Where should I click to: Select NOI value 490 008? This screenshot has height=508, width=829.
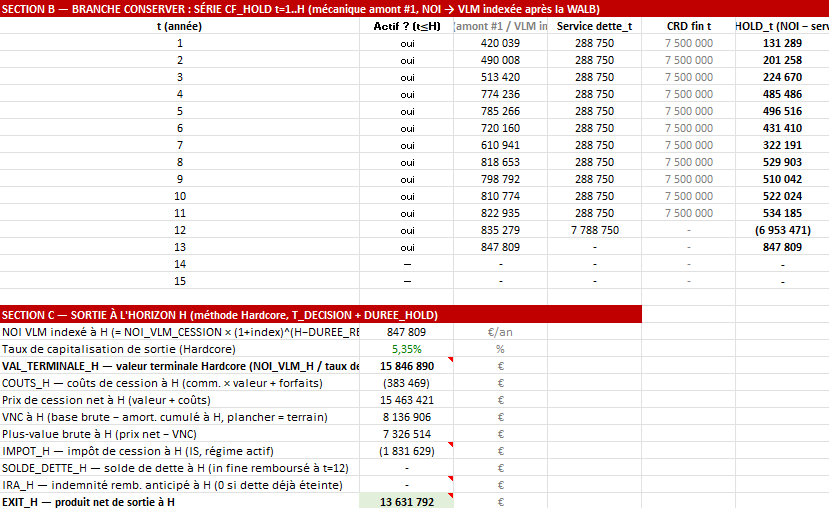pyautogui.click(x=500, y=60)
